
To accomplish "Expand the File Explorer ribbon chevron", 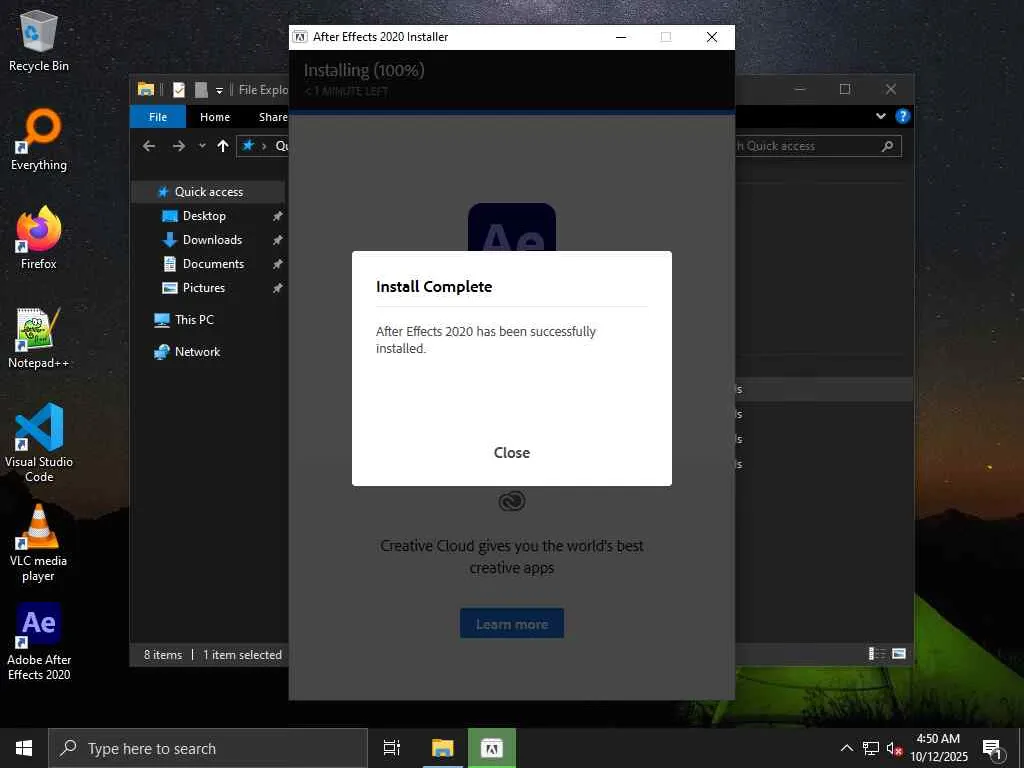I will tap(880, 116).
